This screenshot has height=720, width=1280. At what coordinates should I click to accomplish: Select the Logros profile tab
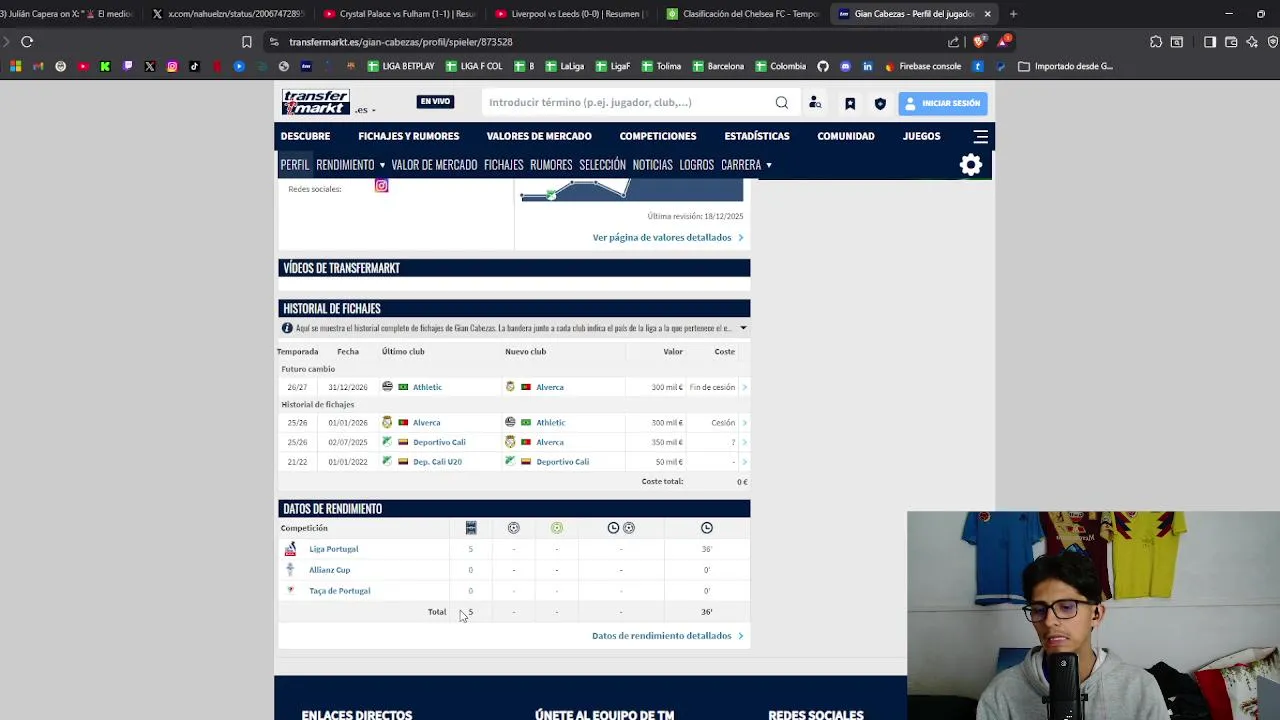(697, 165)
